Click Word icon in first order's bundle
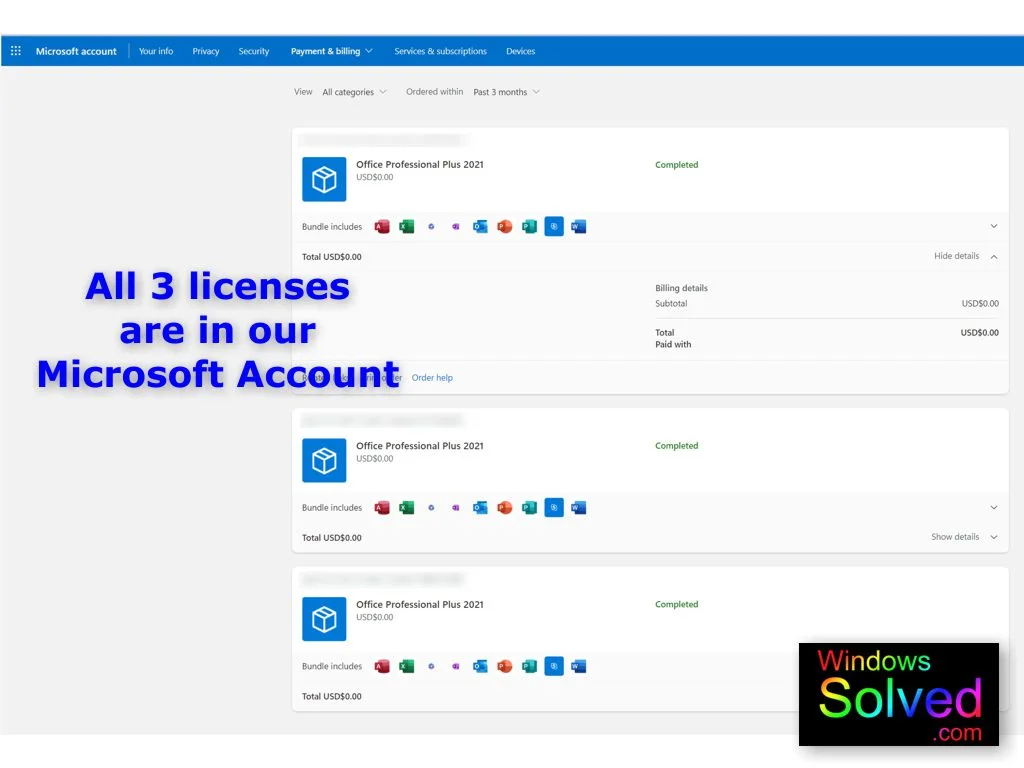Screen dimensions: 1024x768 point(579,227)
